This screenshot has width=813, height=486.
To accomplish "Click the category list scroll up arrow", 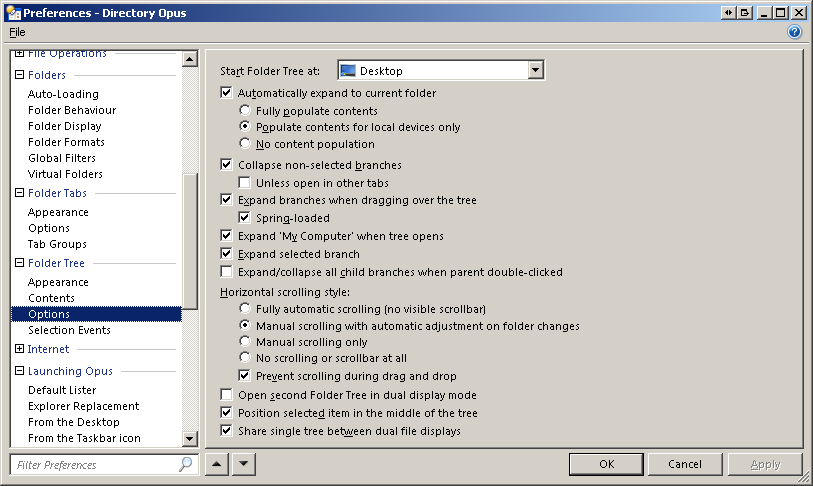I will click(x=190, y=59).
